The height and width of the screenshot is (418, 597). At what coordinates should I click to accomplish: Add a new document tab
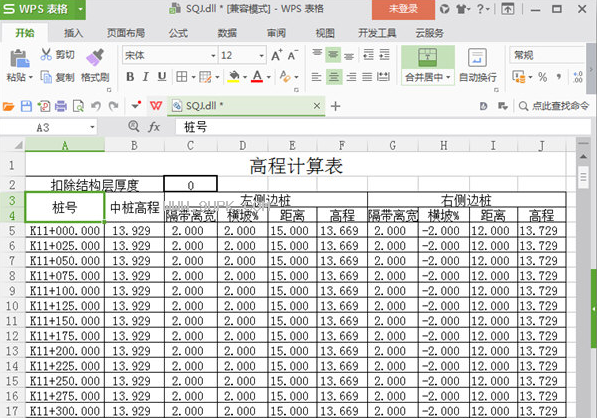335,106
